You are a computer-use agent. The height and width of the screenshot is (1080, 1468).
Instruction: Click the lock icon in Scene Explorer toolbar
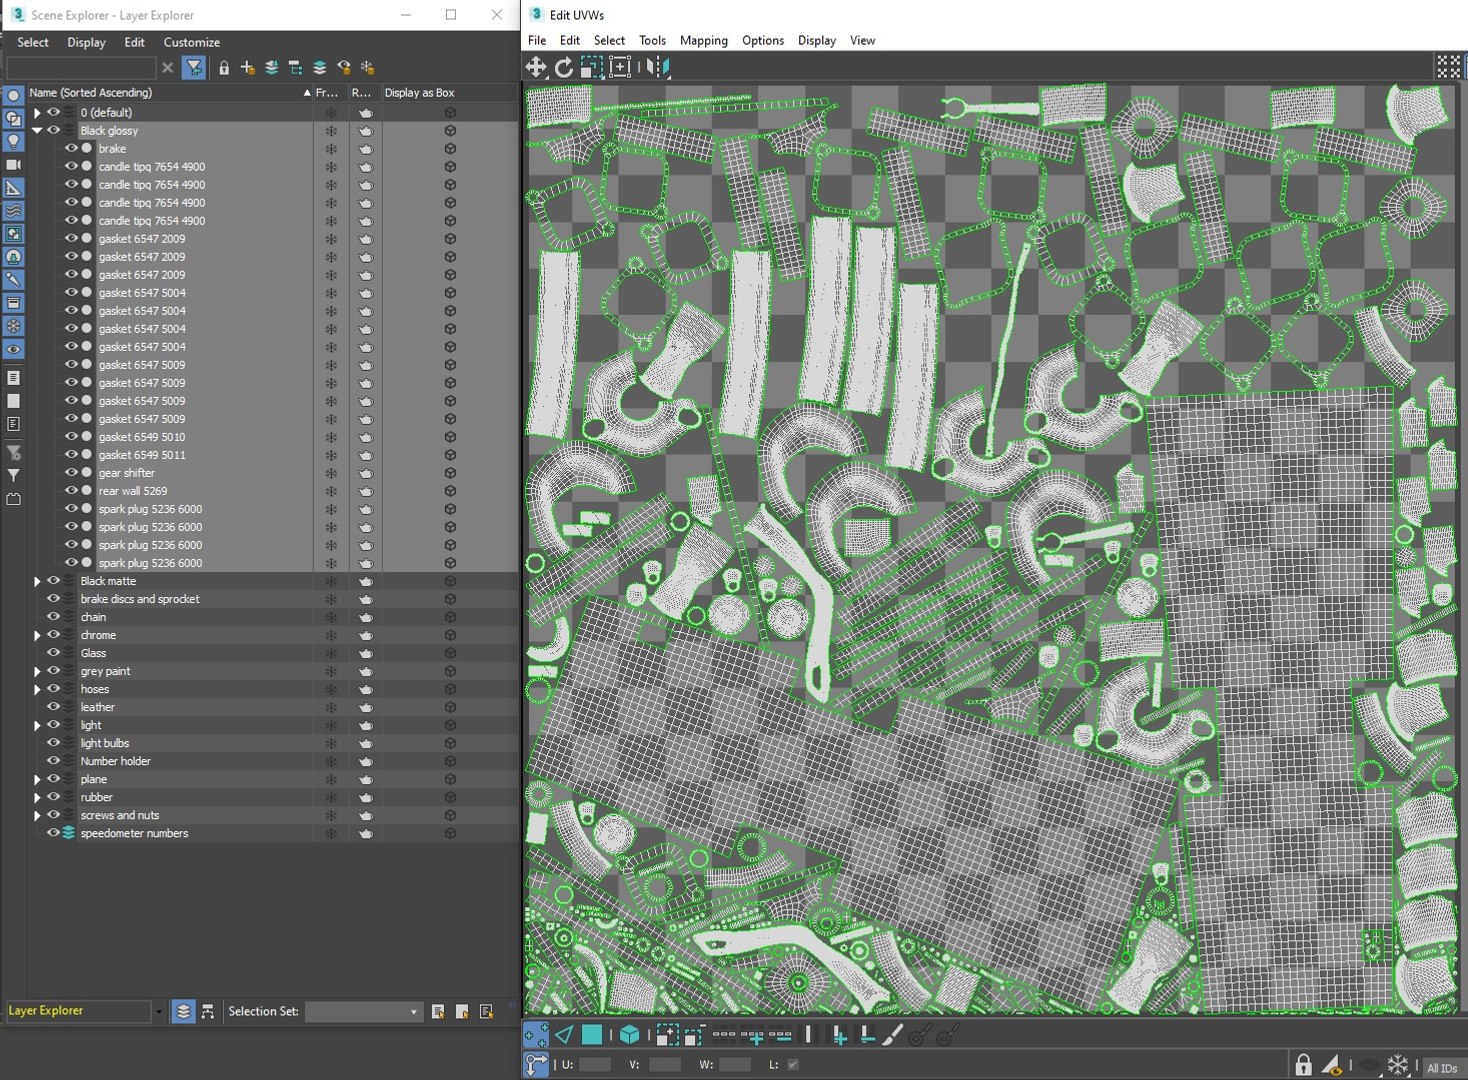point(224,68)
